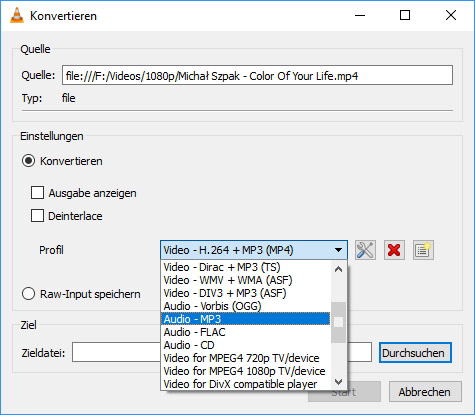Choose Video - Dirac + MP3 (TS) profile

245,267
